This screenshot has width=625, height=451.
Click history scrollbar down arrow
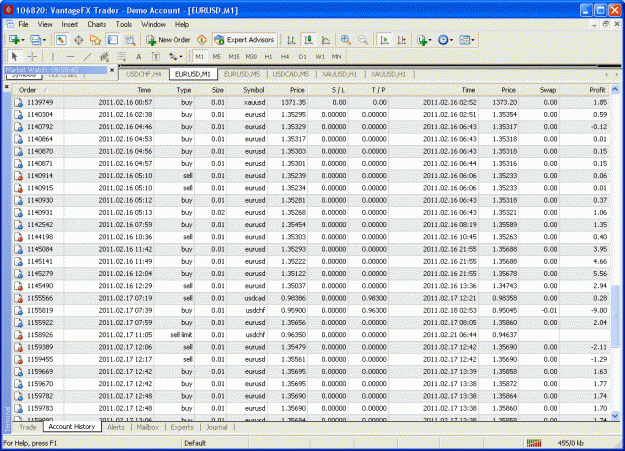pos(615,416)
